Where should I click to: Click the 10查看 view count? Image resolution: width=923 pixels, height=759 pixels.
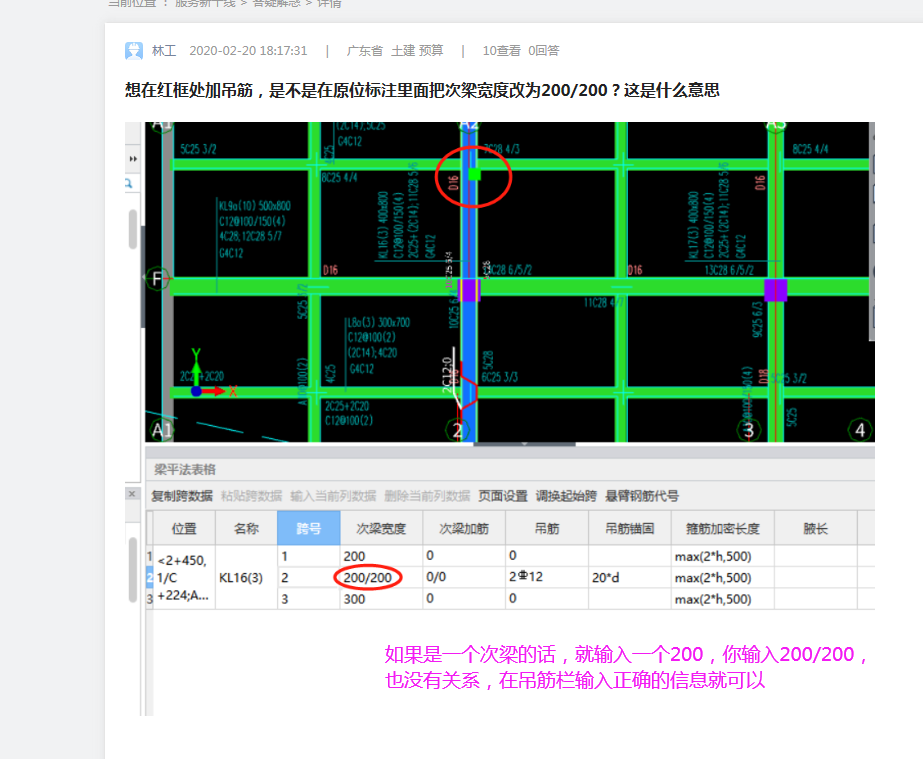point(502,51)
